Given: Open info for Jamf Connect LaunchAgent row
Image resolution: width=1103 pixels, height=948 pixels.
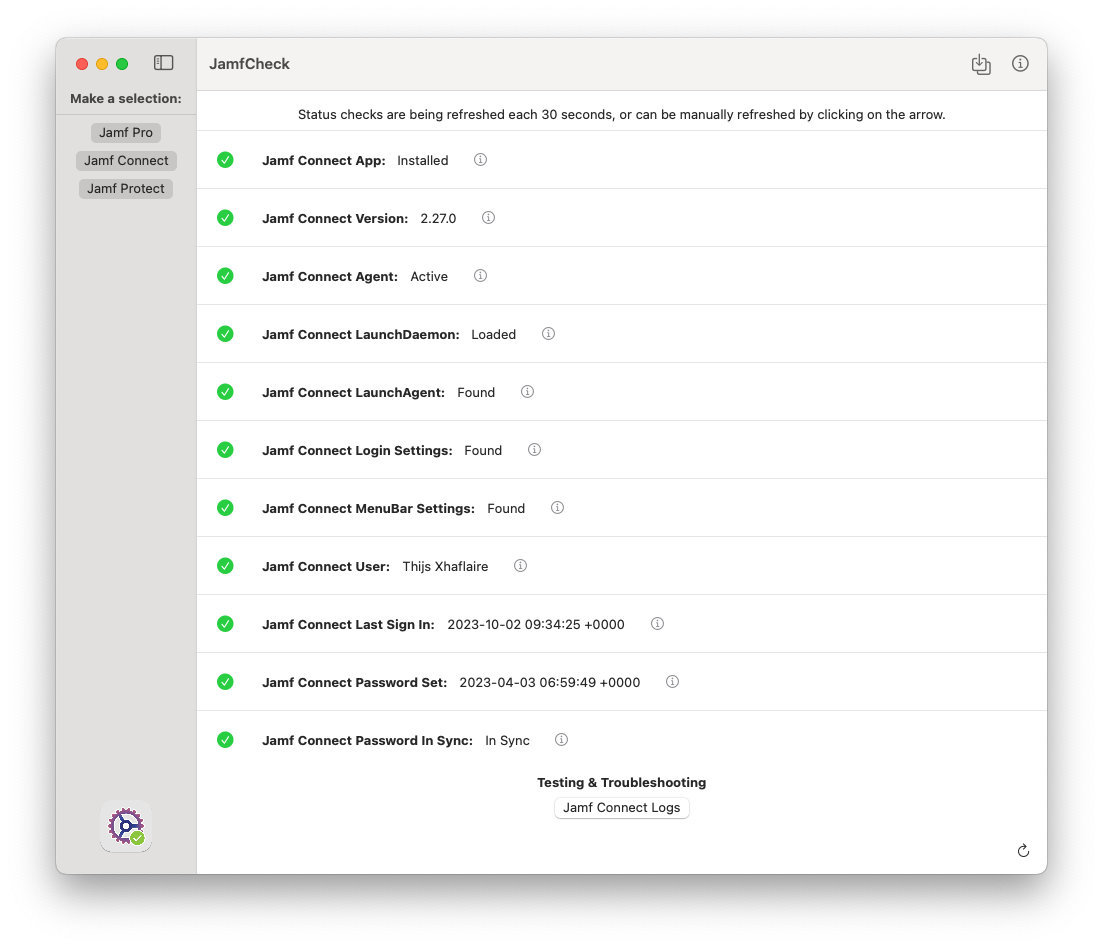Looking at the screenshot, I should tap(527, 392).
